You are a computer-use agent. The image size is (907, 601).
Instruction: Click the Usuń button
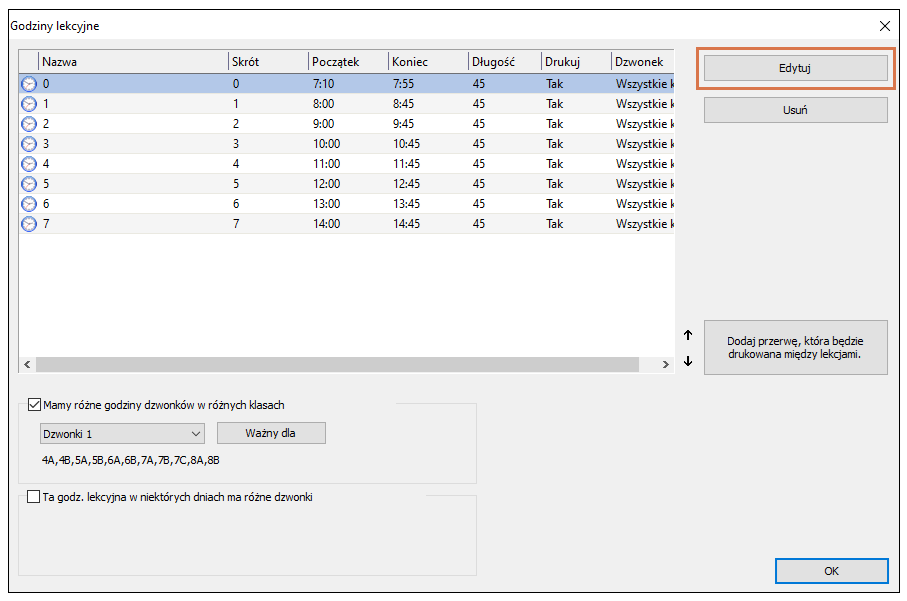(795, 110)
